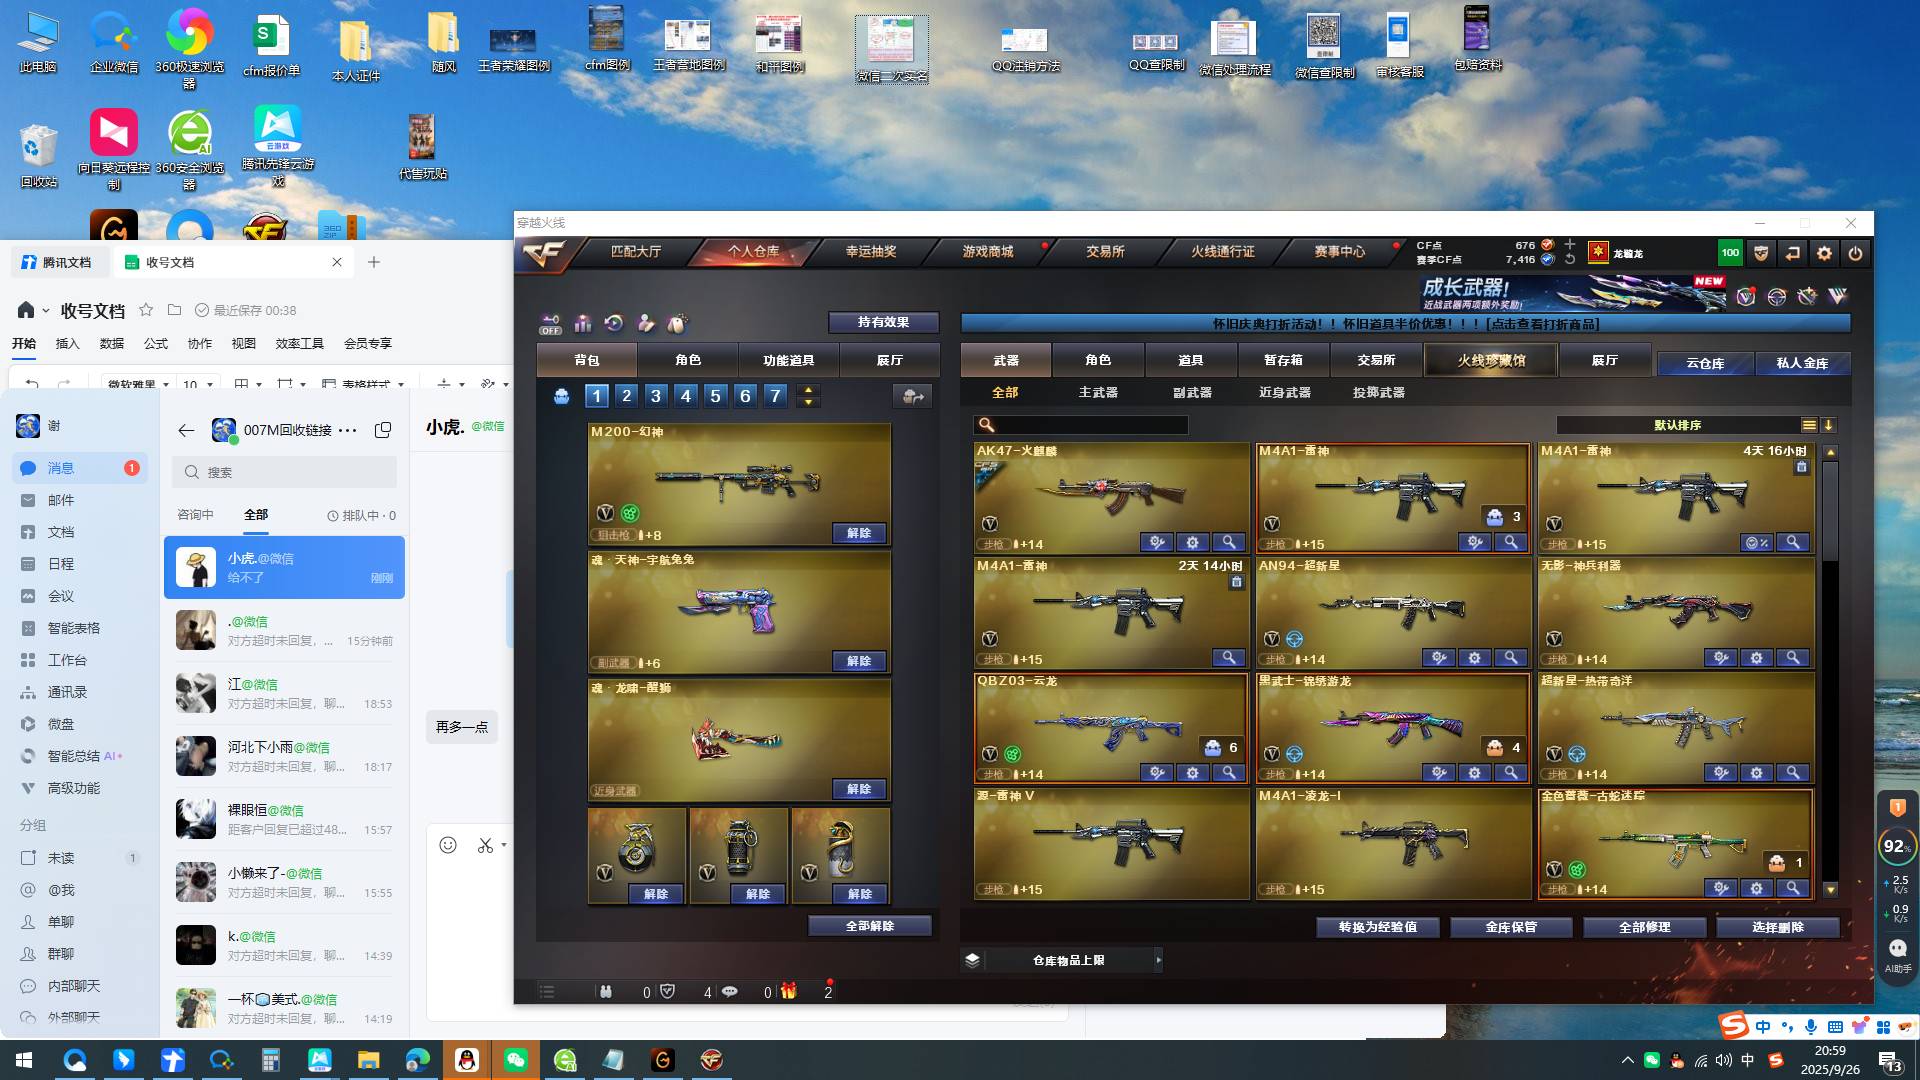This screenshot has height=1080, width=1920.
Task: Select backpack slot number 3
Action: click(656, 396)
